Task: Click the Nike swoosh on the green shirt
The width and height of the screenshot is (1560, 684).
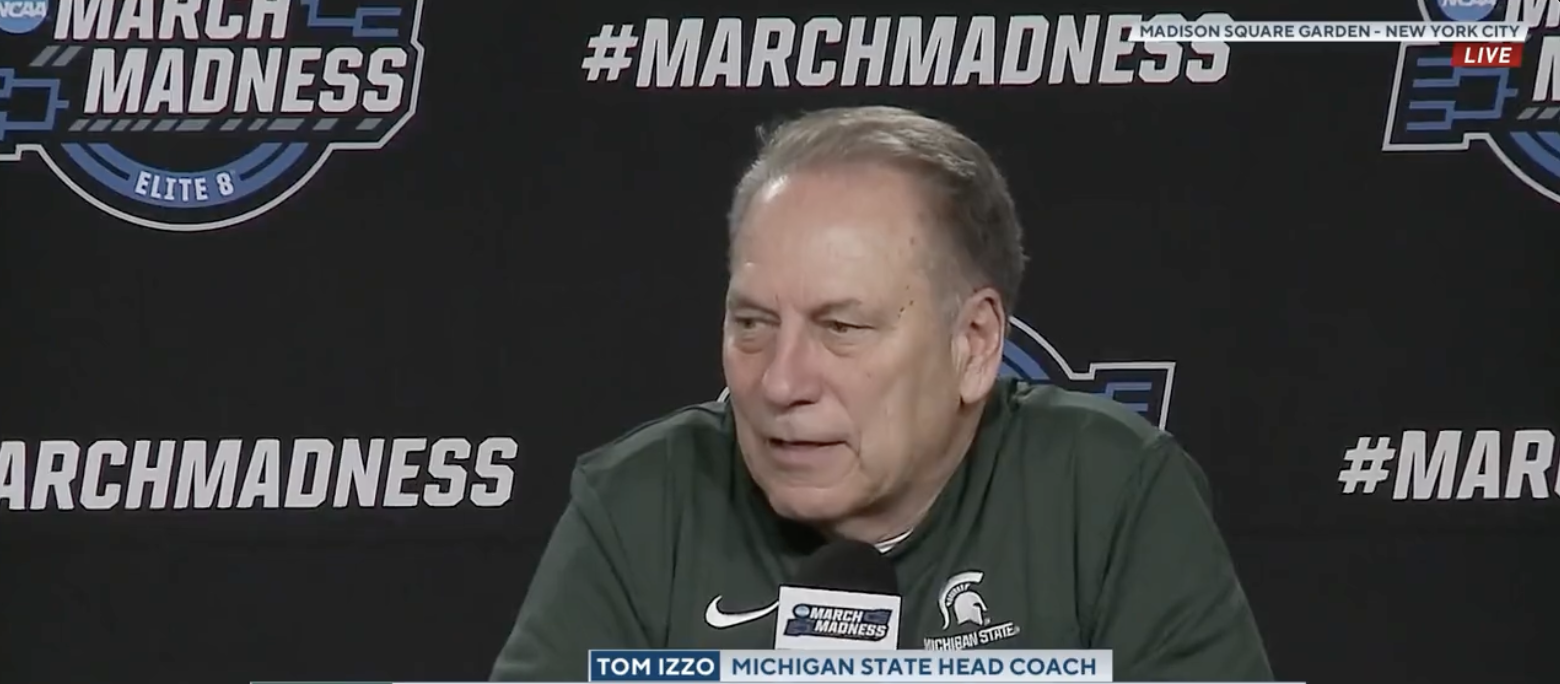Action: click(739, 611)
